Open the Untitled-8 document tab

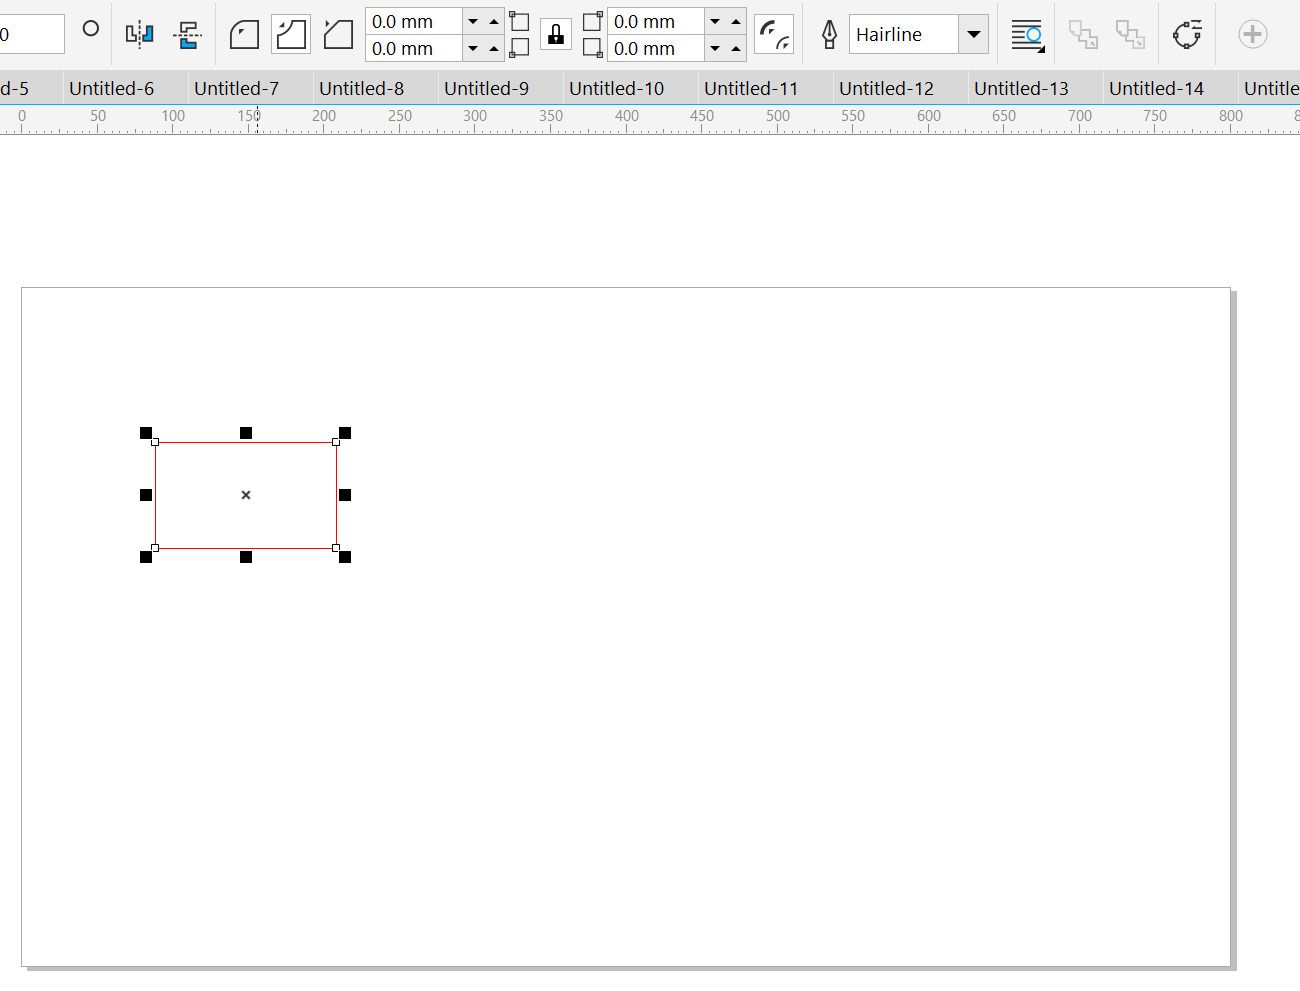362,88
